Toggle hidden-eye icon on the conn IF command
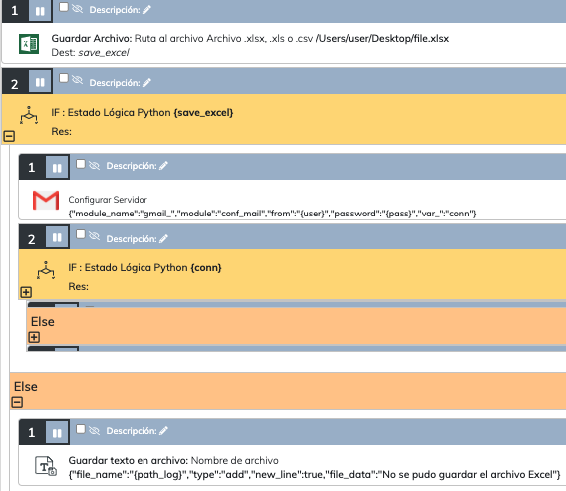 pyautogui.click(x=95, y=236)
